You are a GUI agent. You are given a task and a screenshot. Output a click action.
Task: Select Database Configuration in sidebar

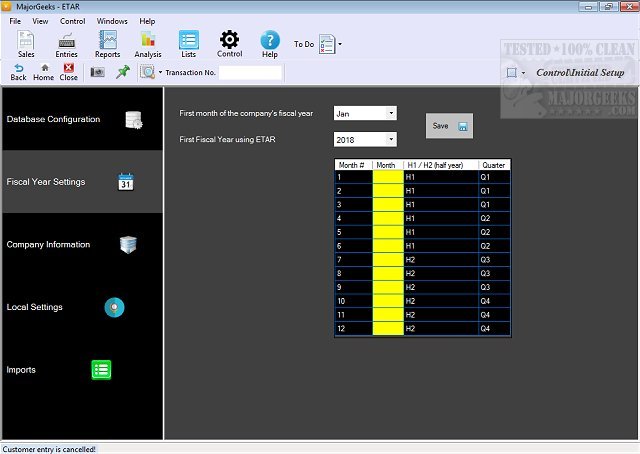[82, 119]
